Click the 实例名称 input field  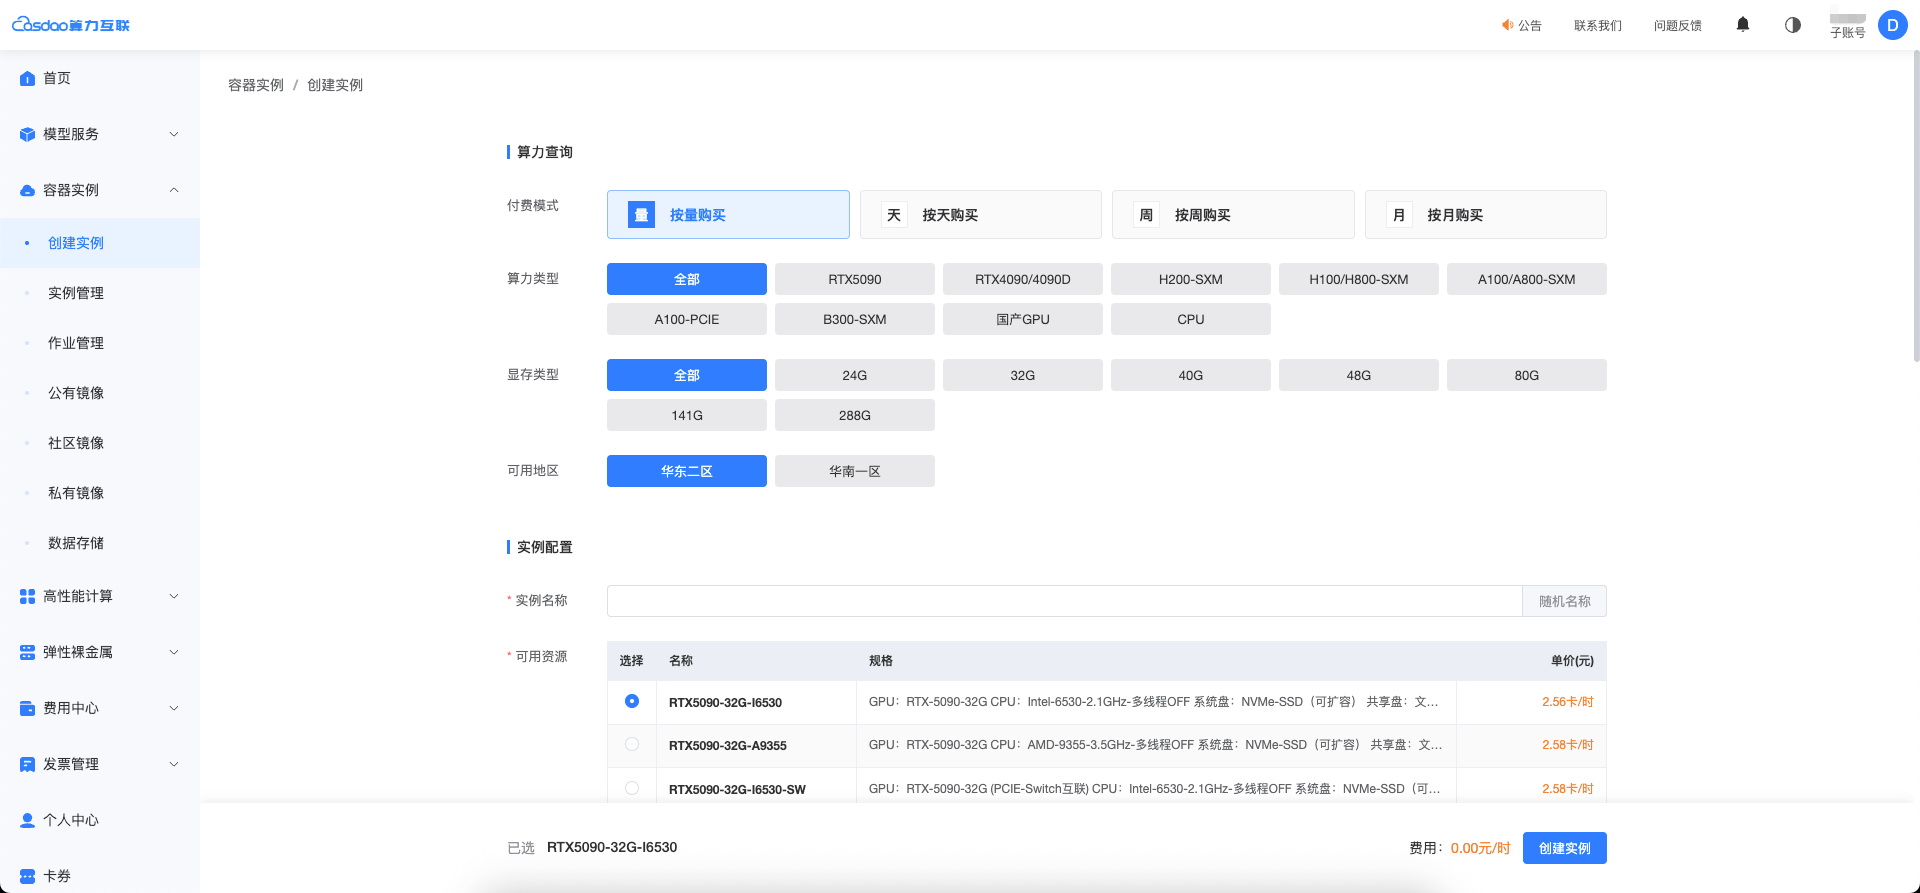click(x=1065, y=601)
